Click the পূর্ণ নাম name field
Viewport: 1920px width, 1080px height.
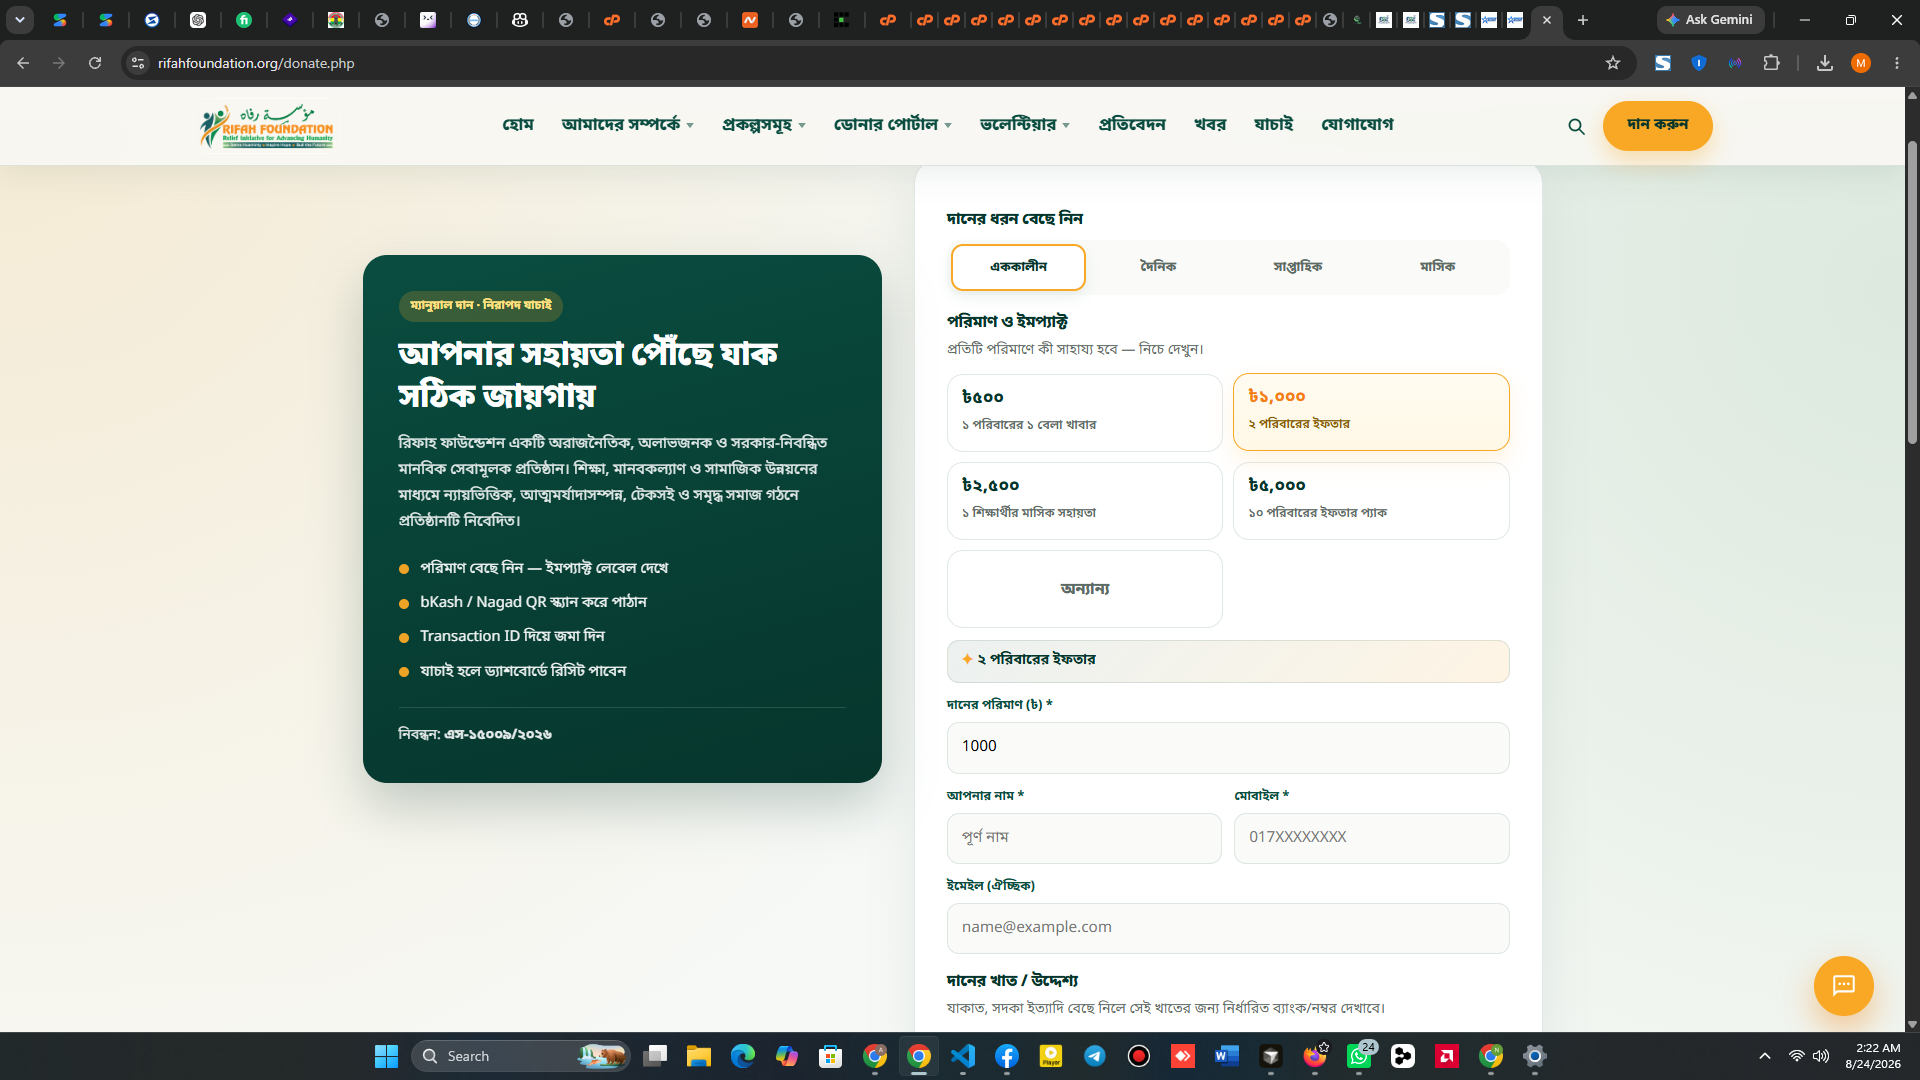[1084, 838]
